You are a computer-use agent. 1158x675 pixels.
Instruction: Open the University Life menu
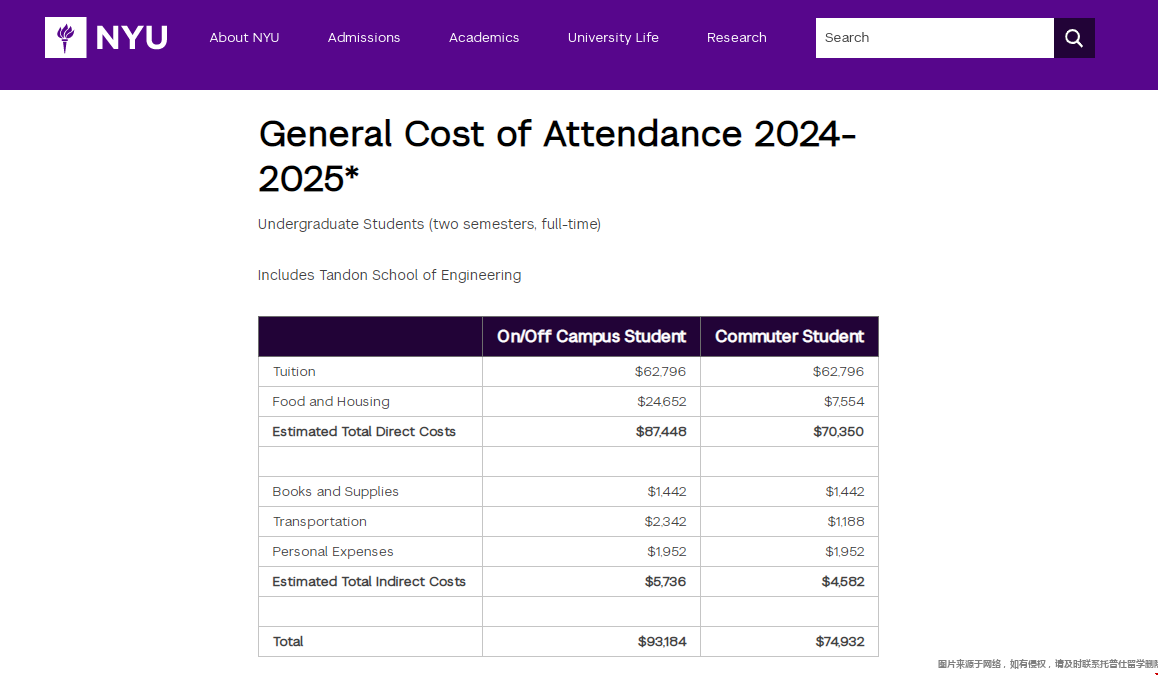click(613, 38)
